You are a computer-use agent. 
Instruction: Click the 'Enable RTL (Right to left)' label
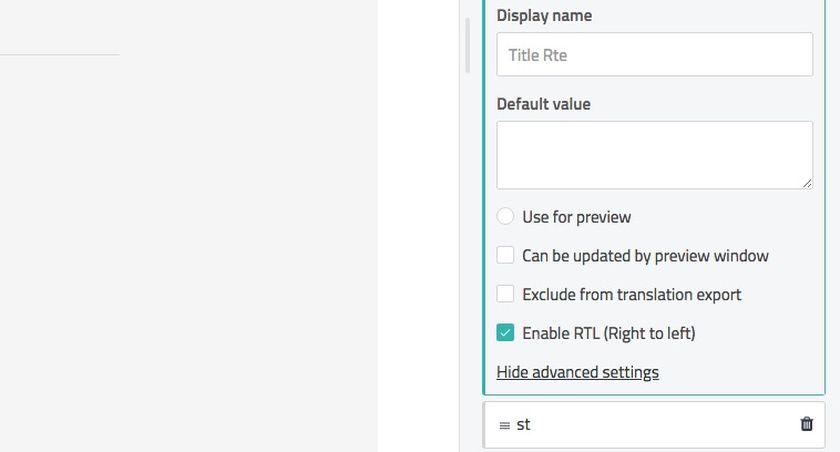tap(609, 333)
